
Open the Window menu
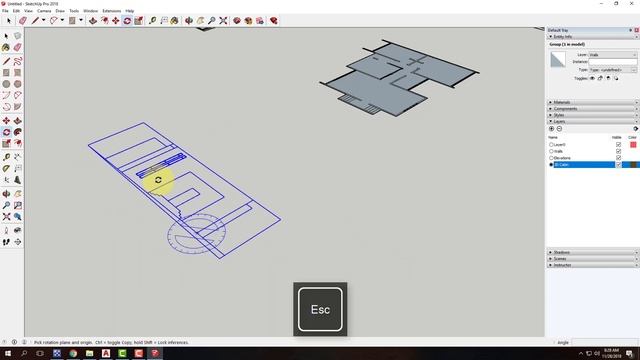pos(91,11)
